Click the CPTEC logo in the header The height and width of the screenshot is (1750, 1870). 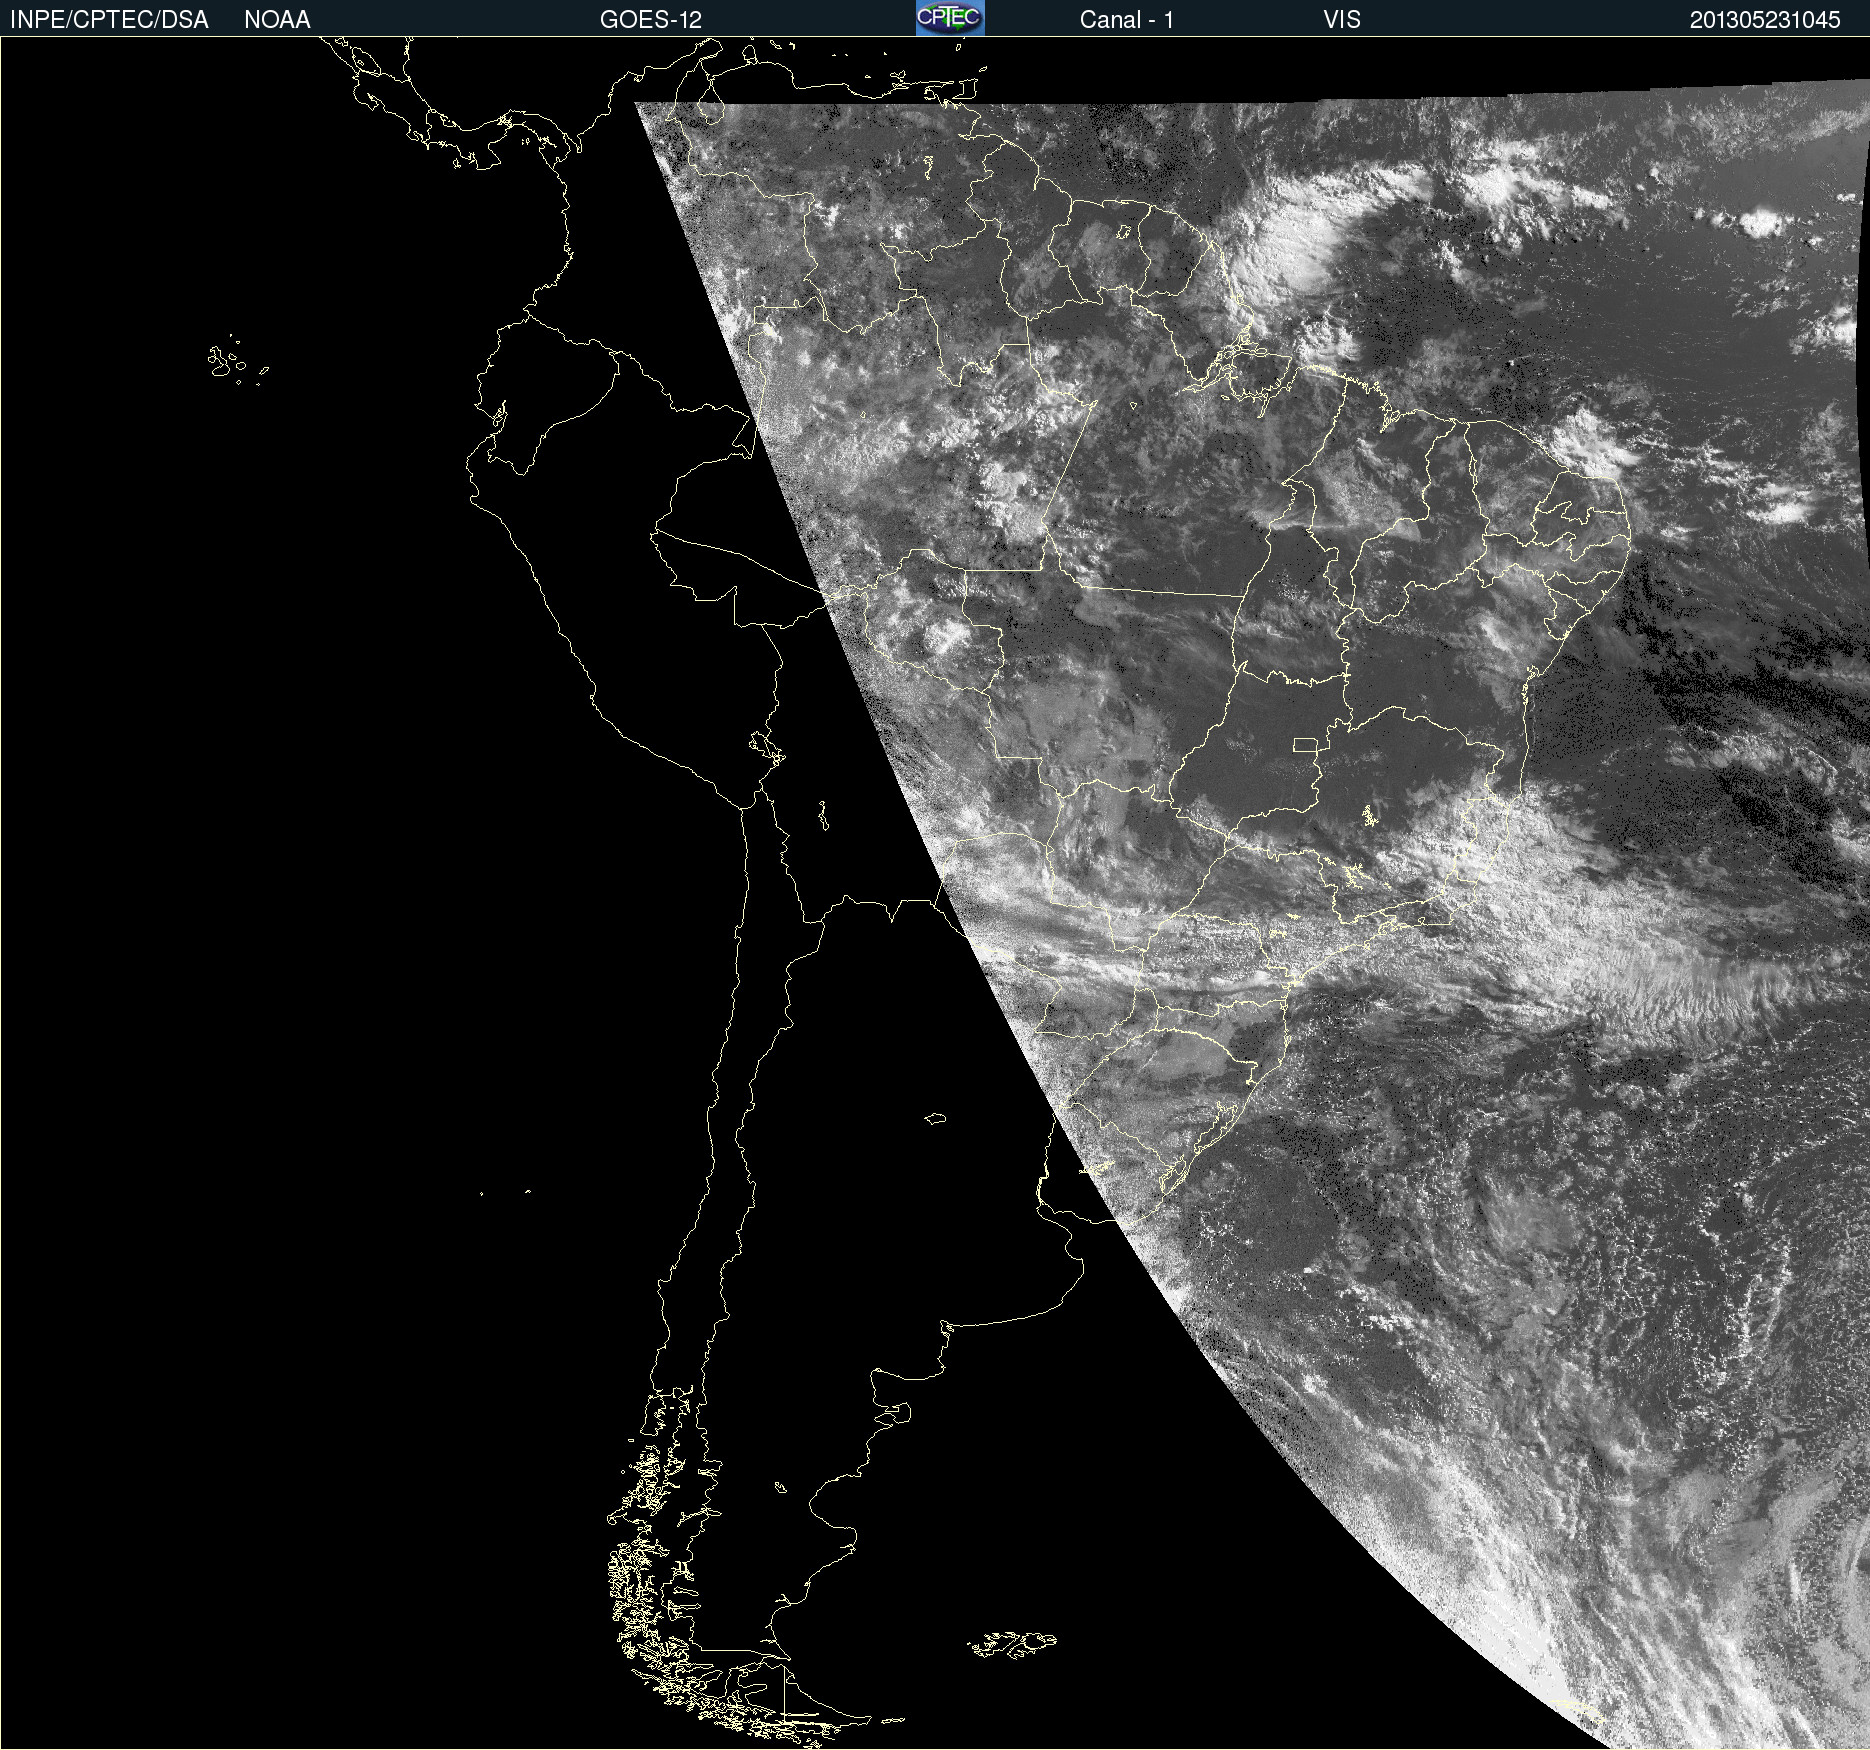pos(950,18)
